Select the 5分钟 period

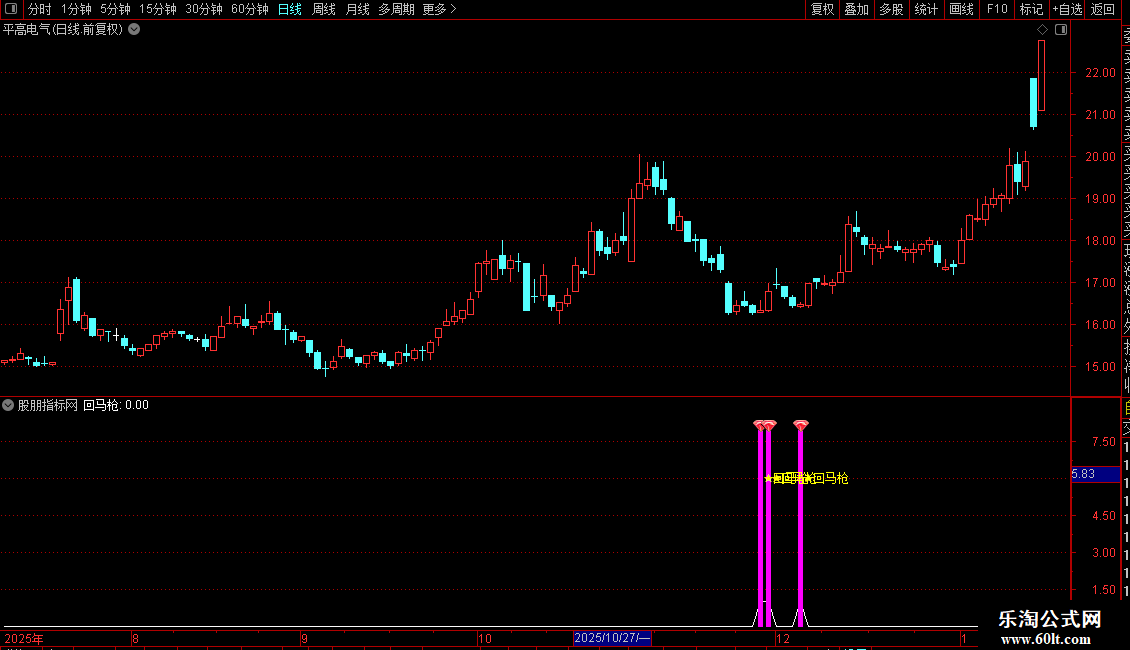point(115,9)
